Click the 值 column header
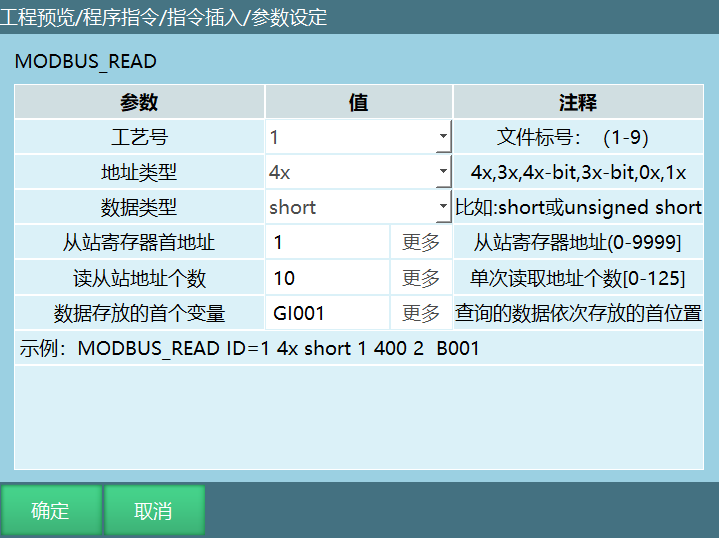 (358, 102)
